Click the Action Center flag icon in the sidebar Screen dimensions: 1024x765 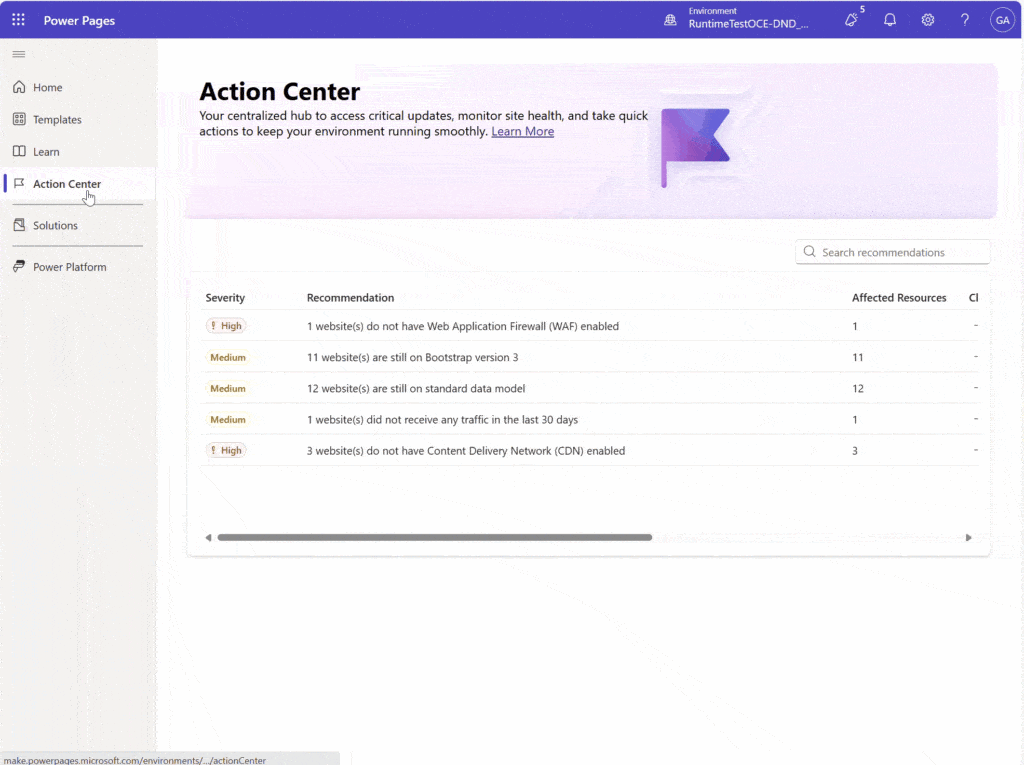point(19,183)
